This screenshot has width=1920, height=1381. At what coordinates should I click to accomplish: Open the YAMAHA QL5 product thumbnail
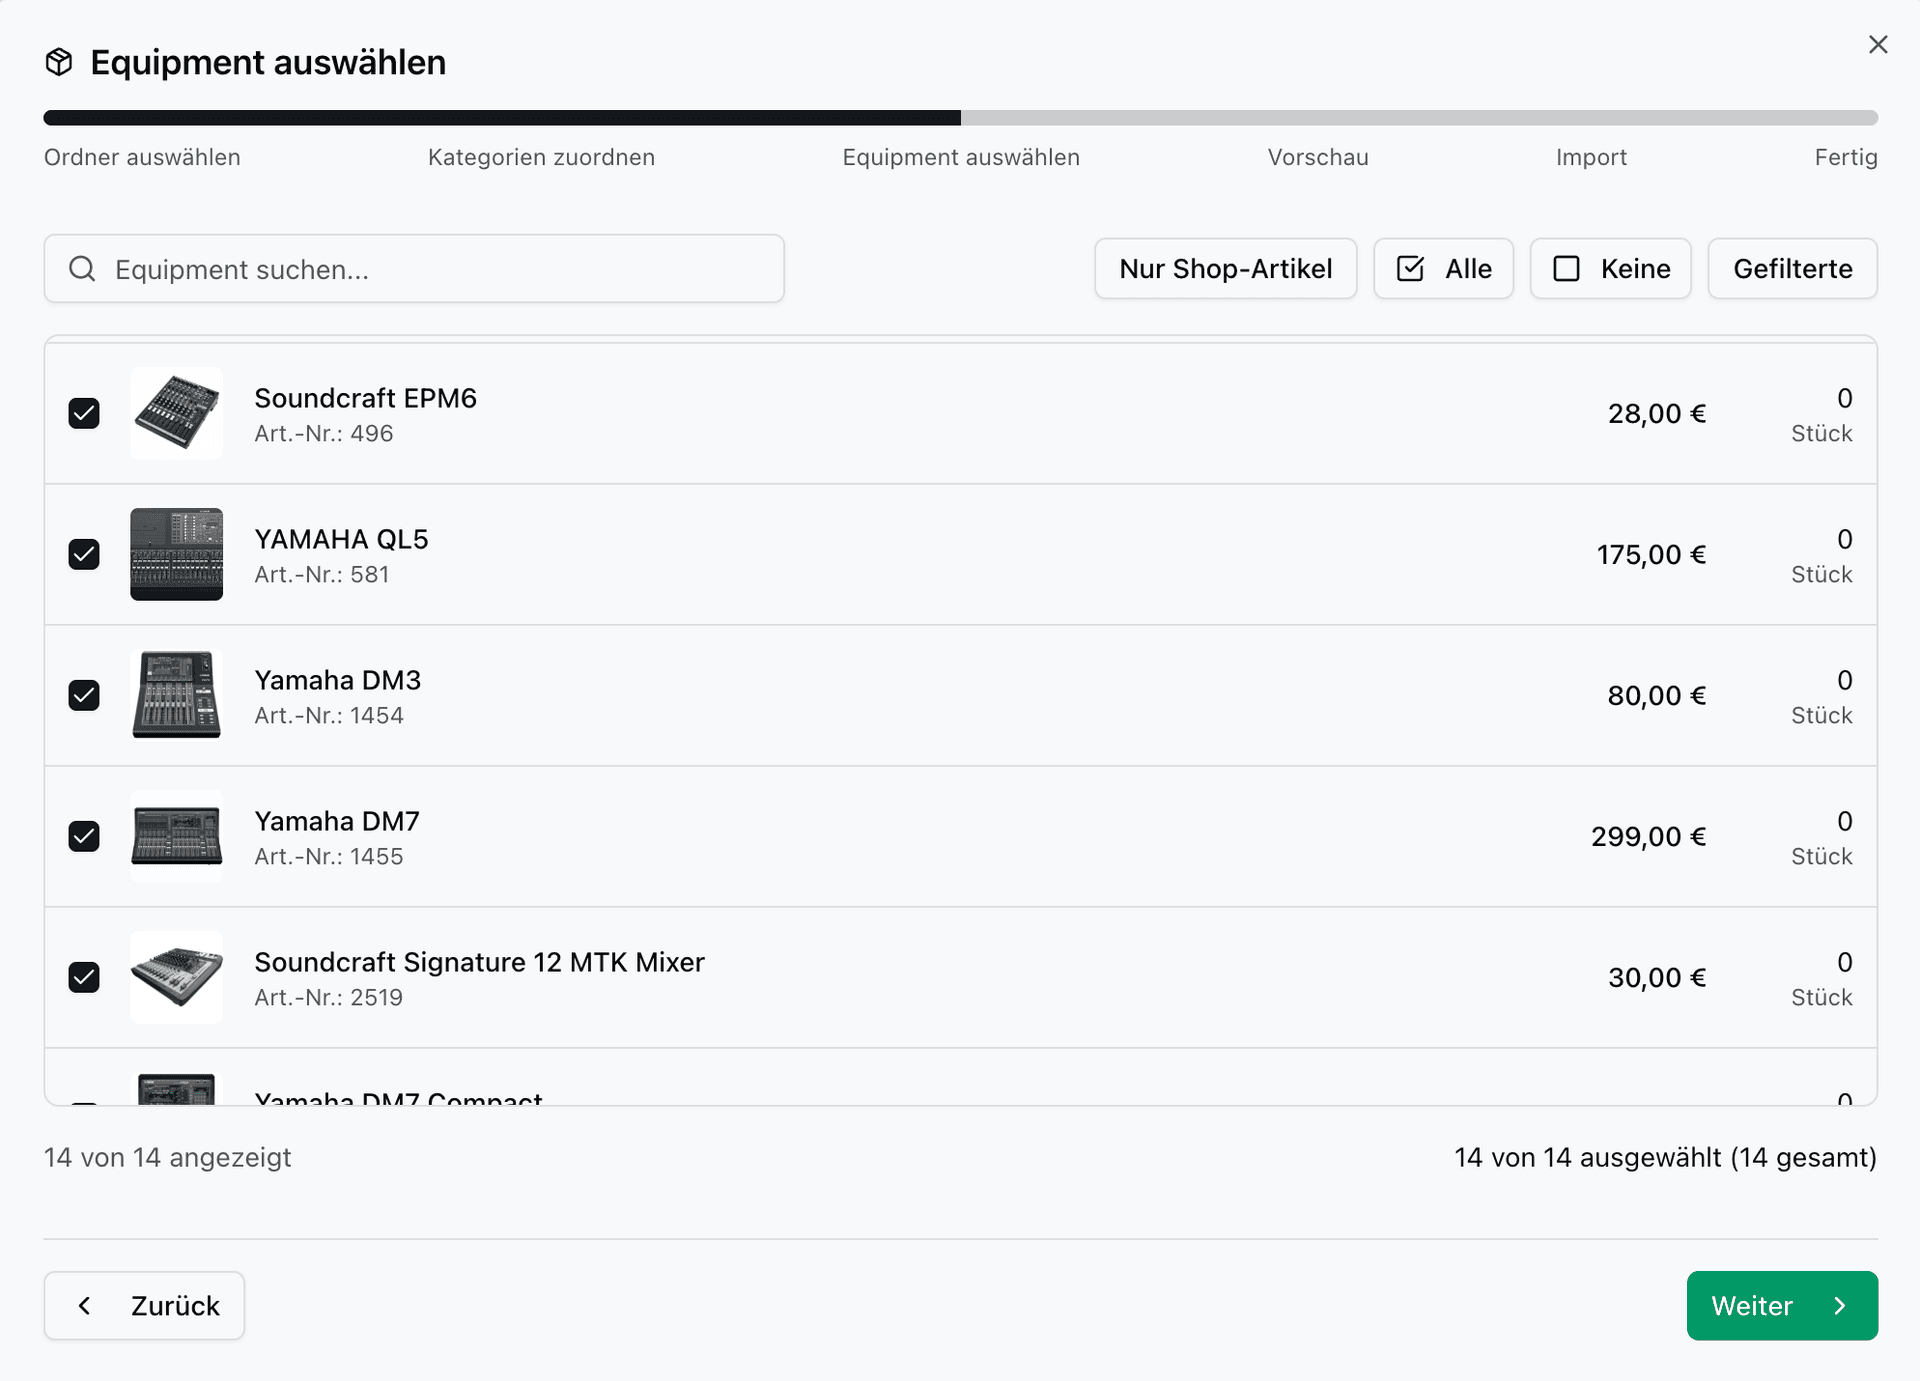pyautogui.click(x=177, y=554)
